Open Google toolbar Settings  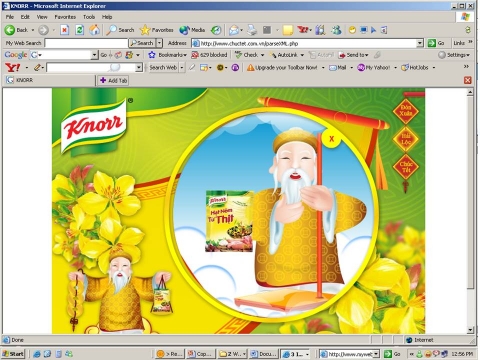[x=454, y=55]
